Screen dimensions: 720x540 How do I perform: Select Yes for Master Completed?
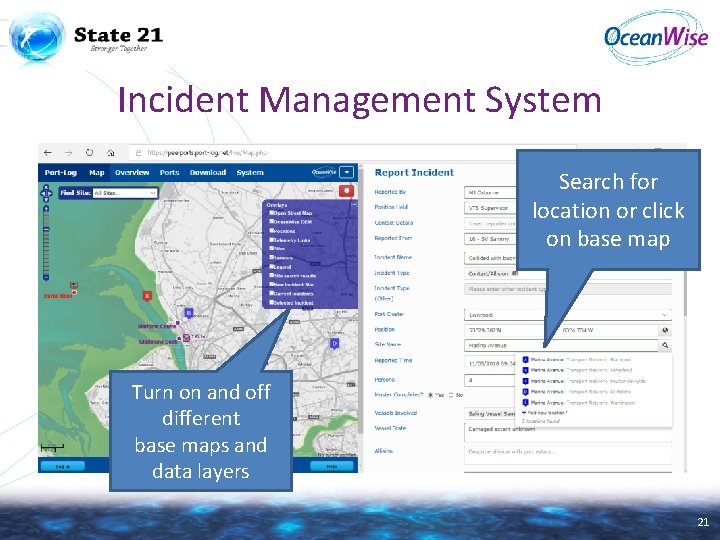pos(431,395)
